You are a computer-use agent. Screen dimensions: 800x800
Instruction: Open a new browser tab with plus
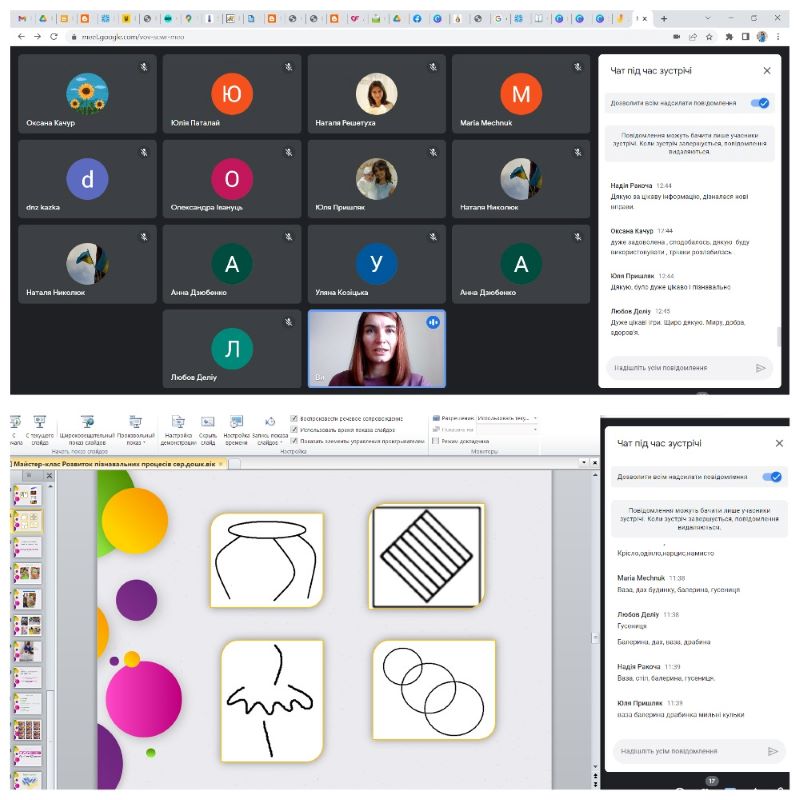point(664,18)
